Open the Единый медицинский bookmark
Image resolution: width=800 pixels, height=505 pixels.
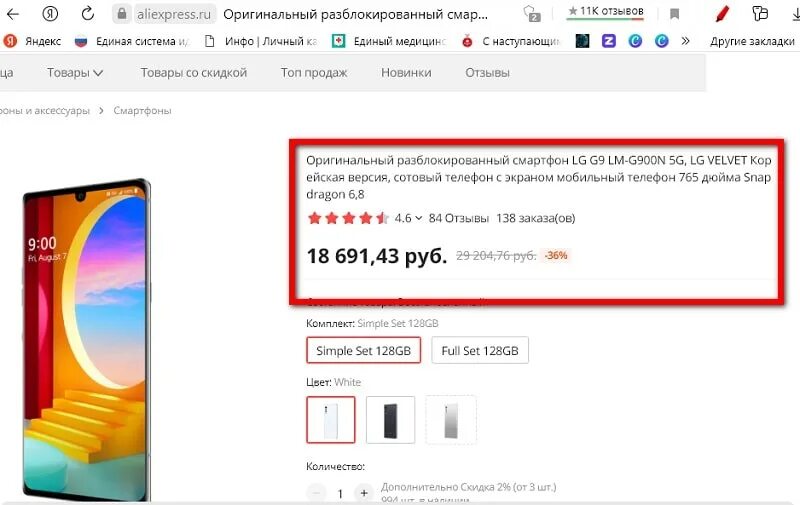point(389,41)
